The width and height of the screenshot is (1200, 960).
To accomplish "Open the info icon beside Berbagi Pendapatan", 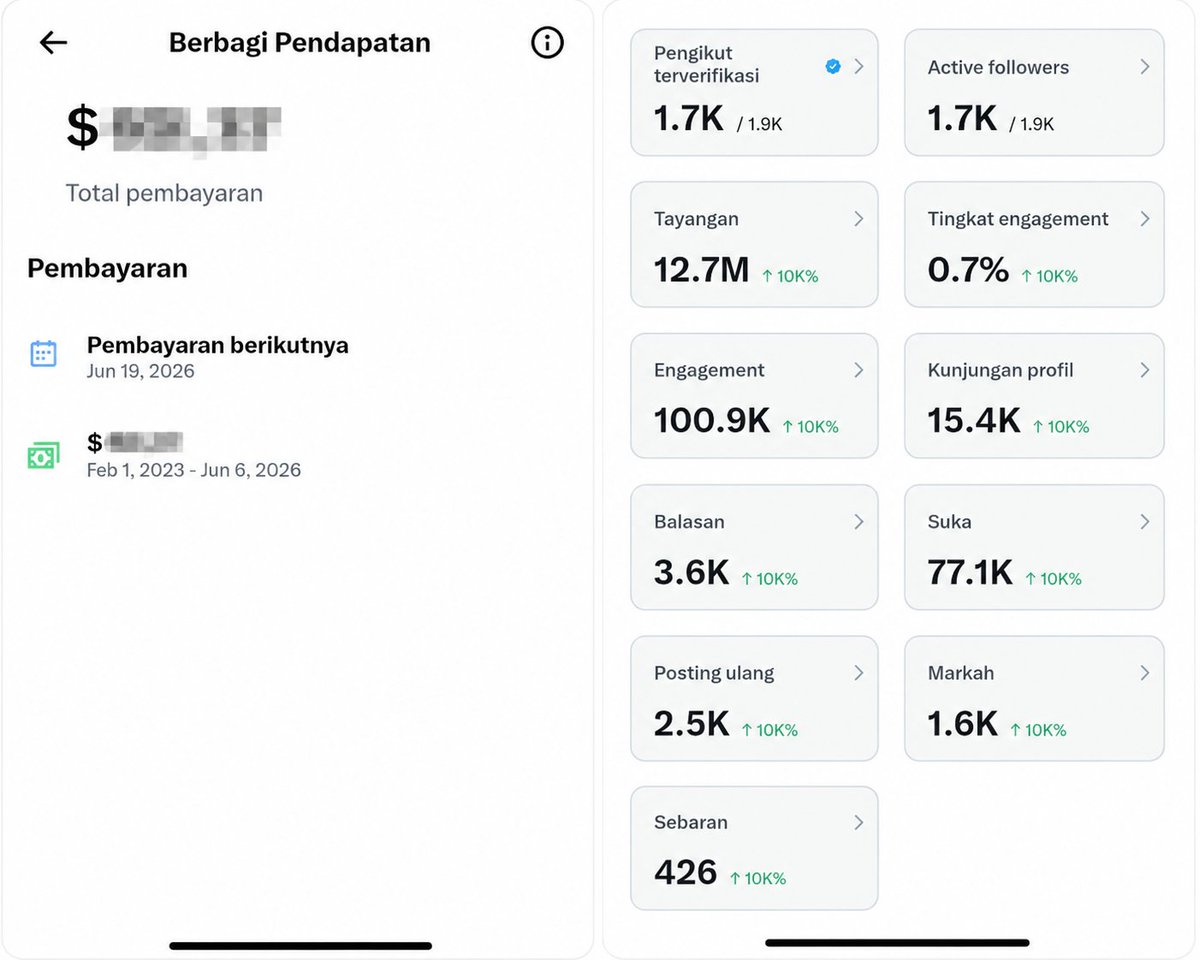I will click(x=547, y=42).
